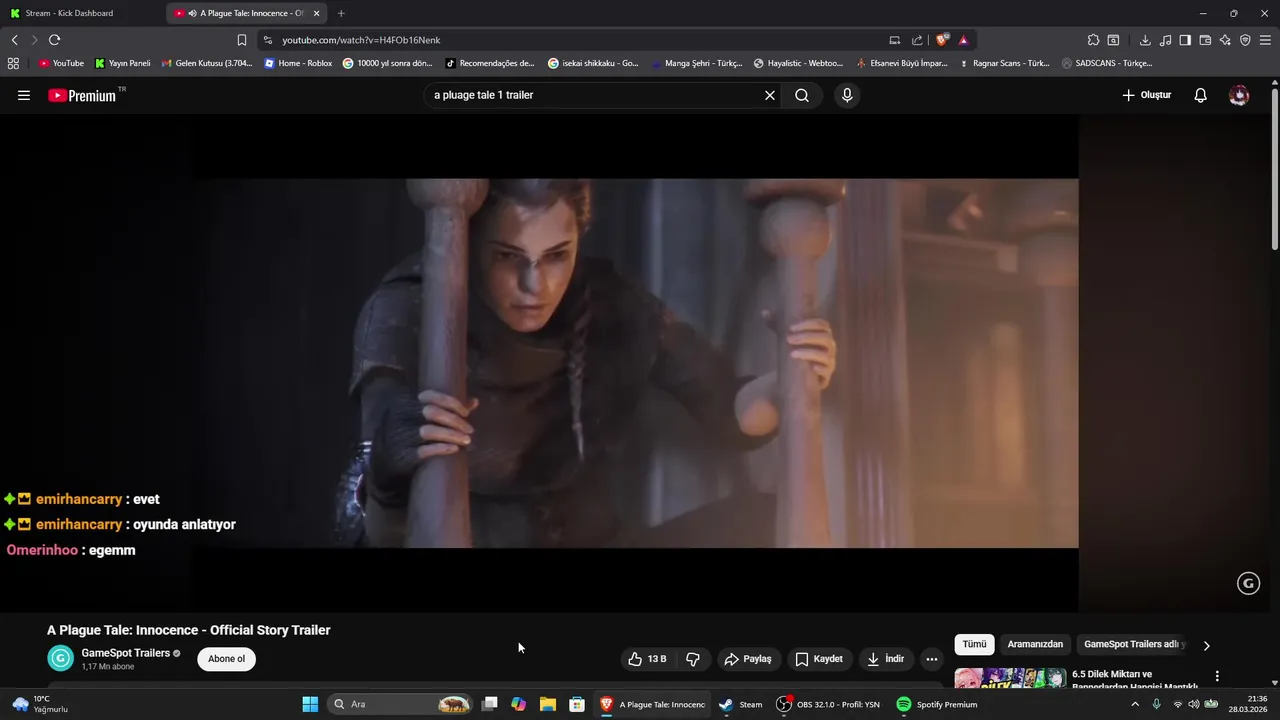Click the Windows taskbar search box
Viewport: 1280px width, 720px height.
400,704
